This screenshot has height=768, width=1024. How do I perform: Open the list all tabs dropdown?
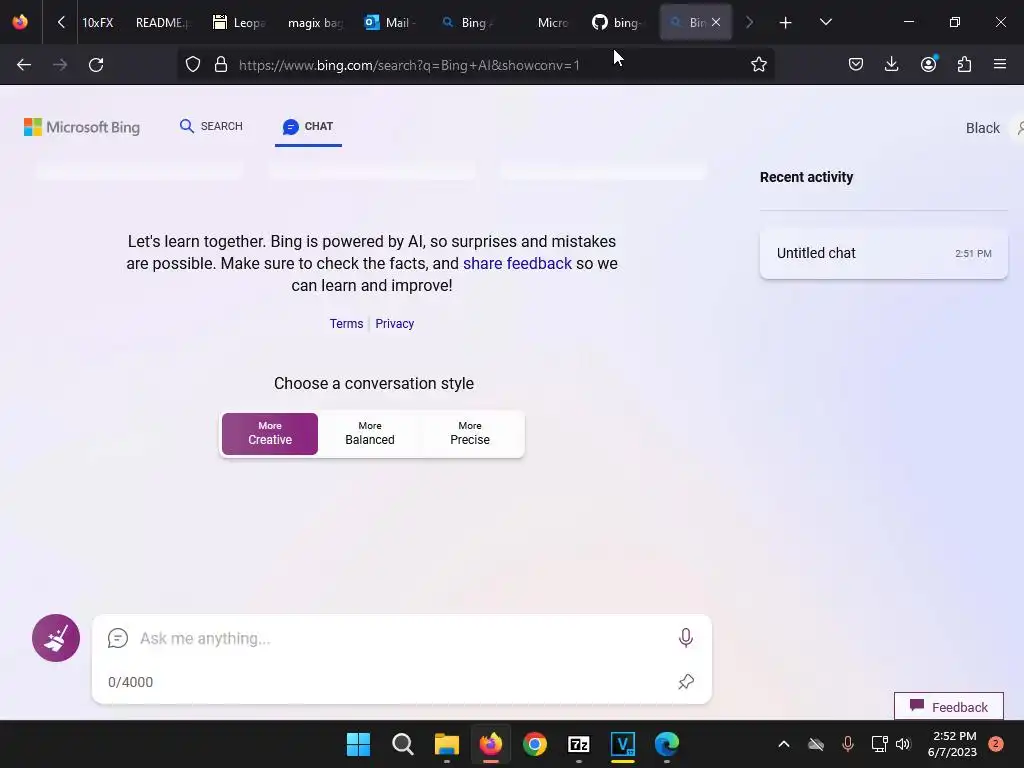pos(825,22)
